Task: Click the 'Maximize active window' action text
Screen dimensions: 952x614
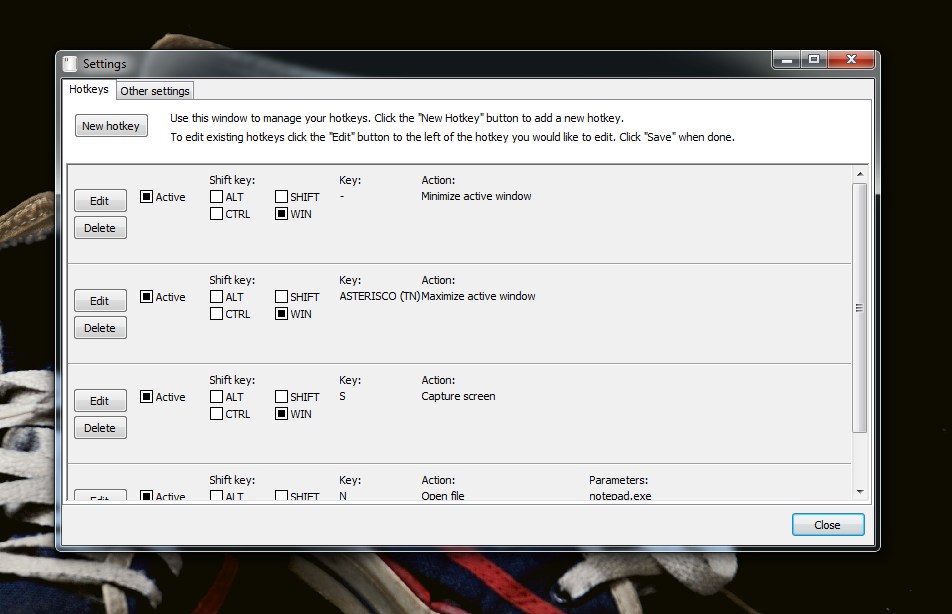Action: [478, 296]
